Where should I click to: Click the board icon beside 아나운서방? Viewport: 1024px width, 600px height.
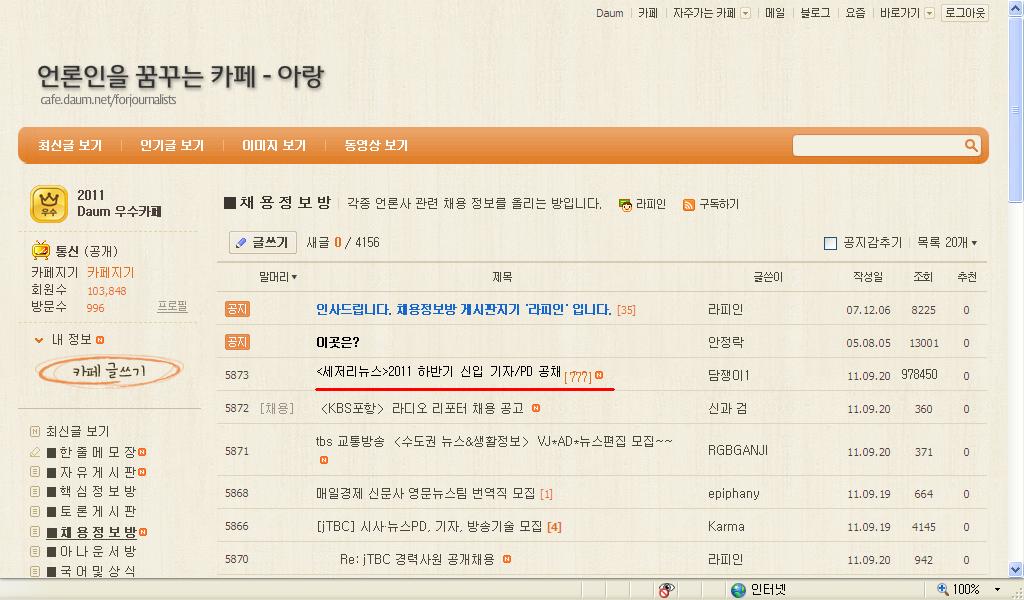tap(35, 552)
